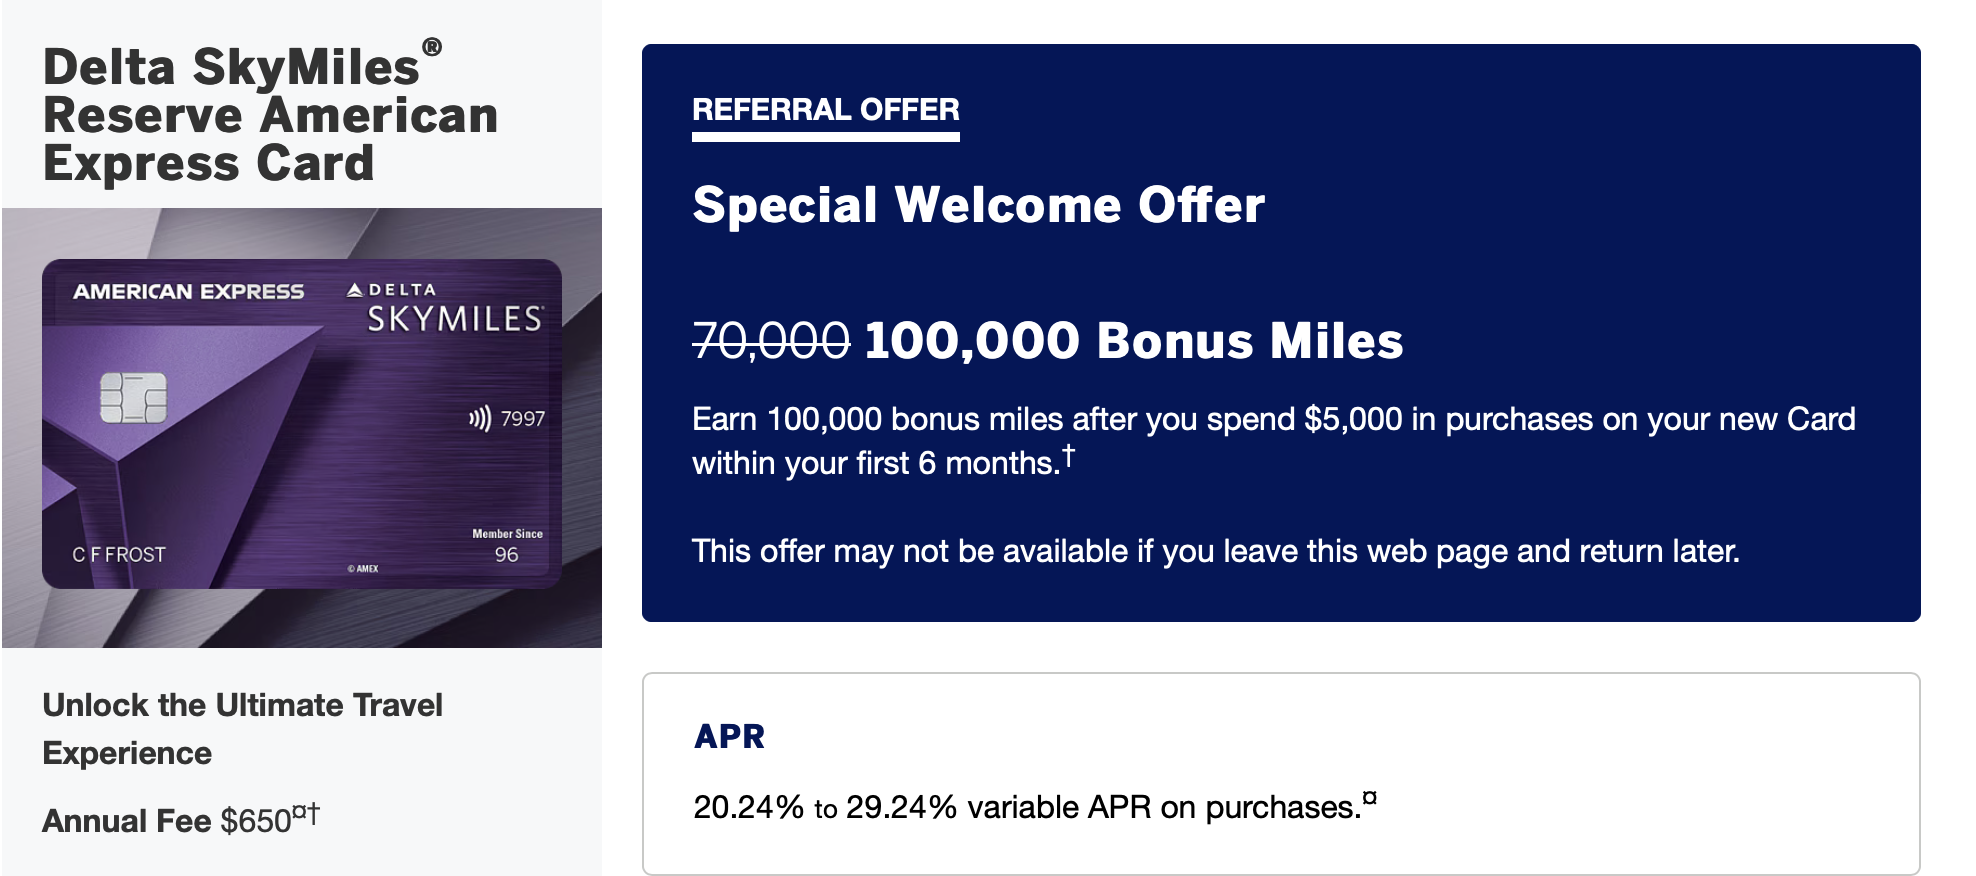Viewport: 1976px width, 876px height.
Task: Click the registered trademark symbol after SkyMiles
Action: (432, 47)
